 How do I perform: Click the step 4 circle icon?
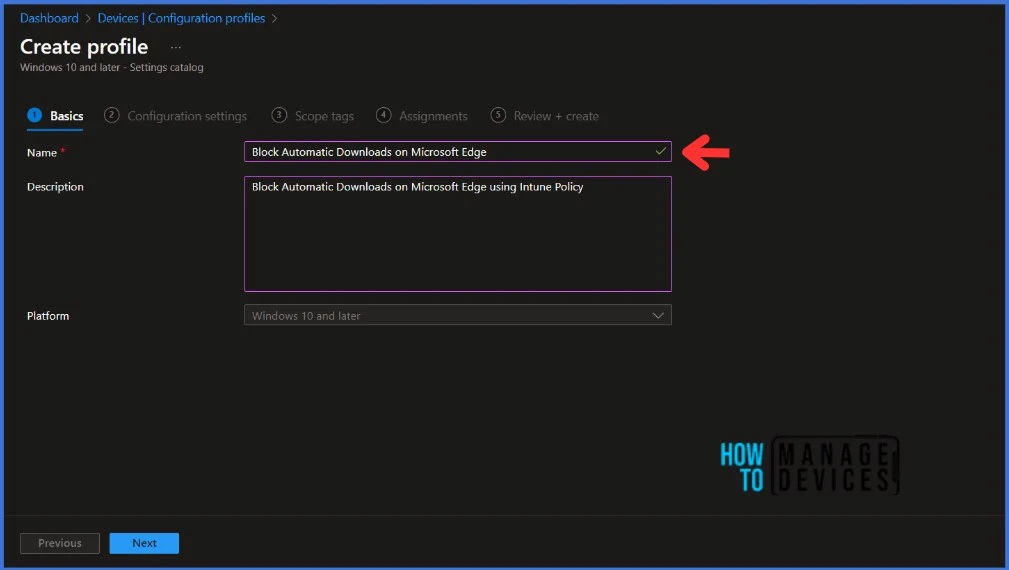[x=384, y=115]
